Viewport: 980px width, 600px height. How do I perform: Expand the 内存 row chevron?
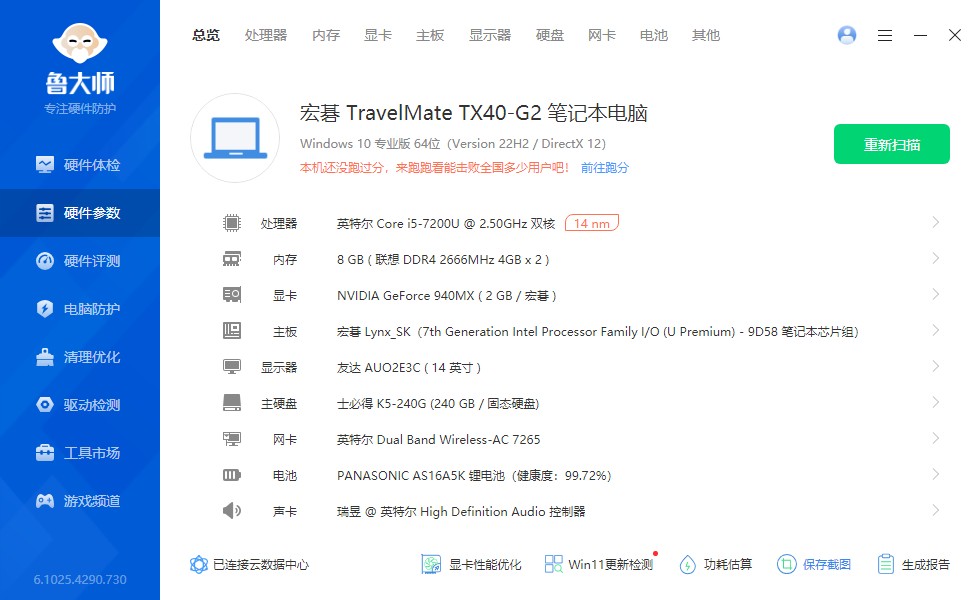(x=936, y=258)
